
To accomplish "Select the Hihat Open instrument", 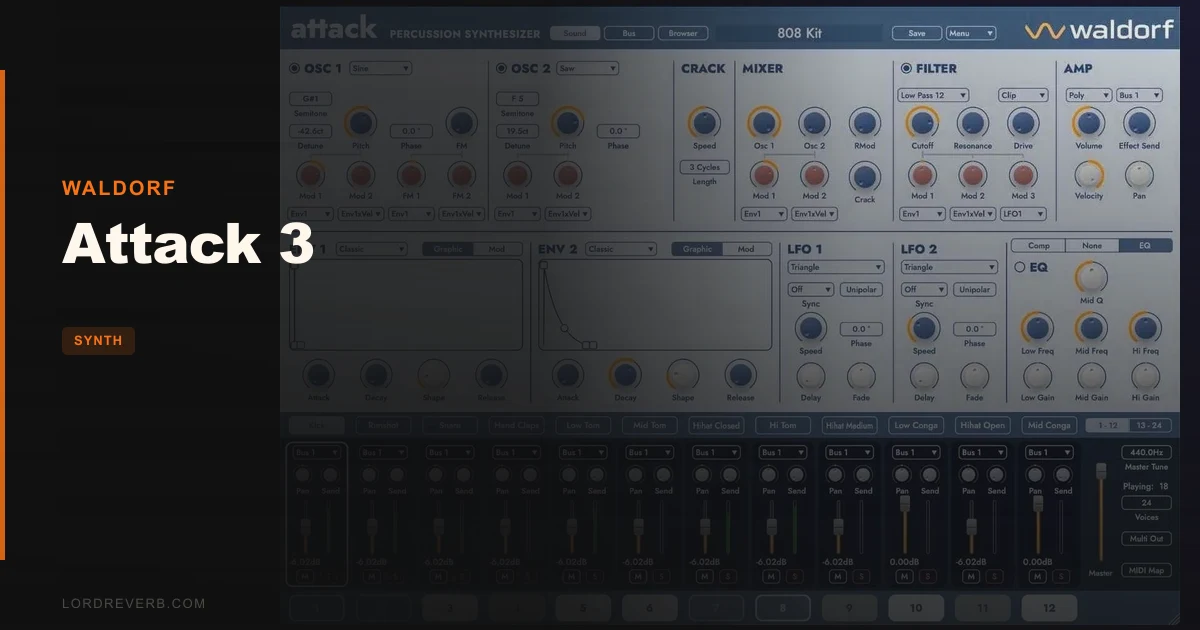I will pos(982,425).
